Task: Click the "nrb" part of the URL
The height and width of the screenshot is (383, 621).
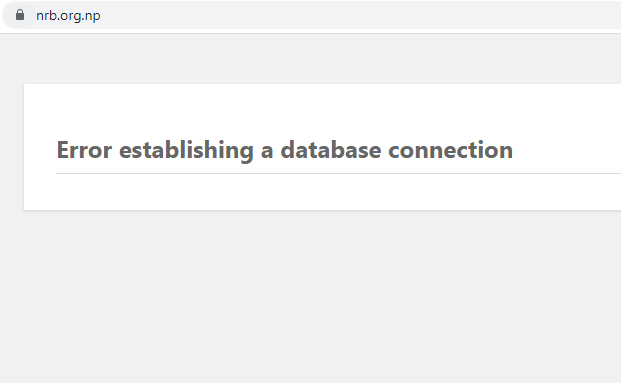Action: point(46,15)
